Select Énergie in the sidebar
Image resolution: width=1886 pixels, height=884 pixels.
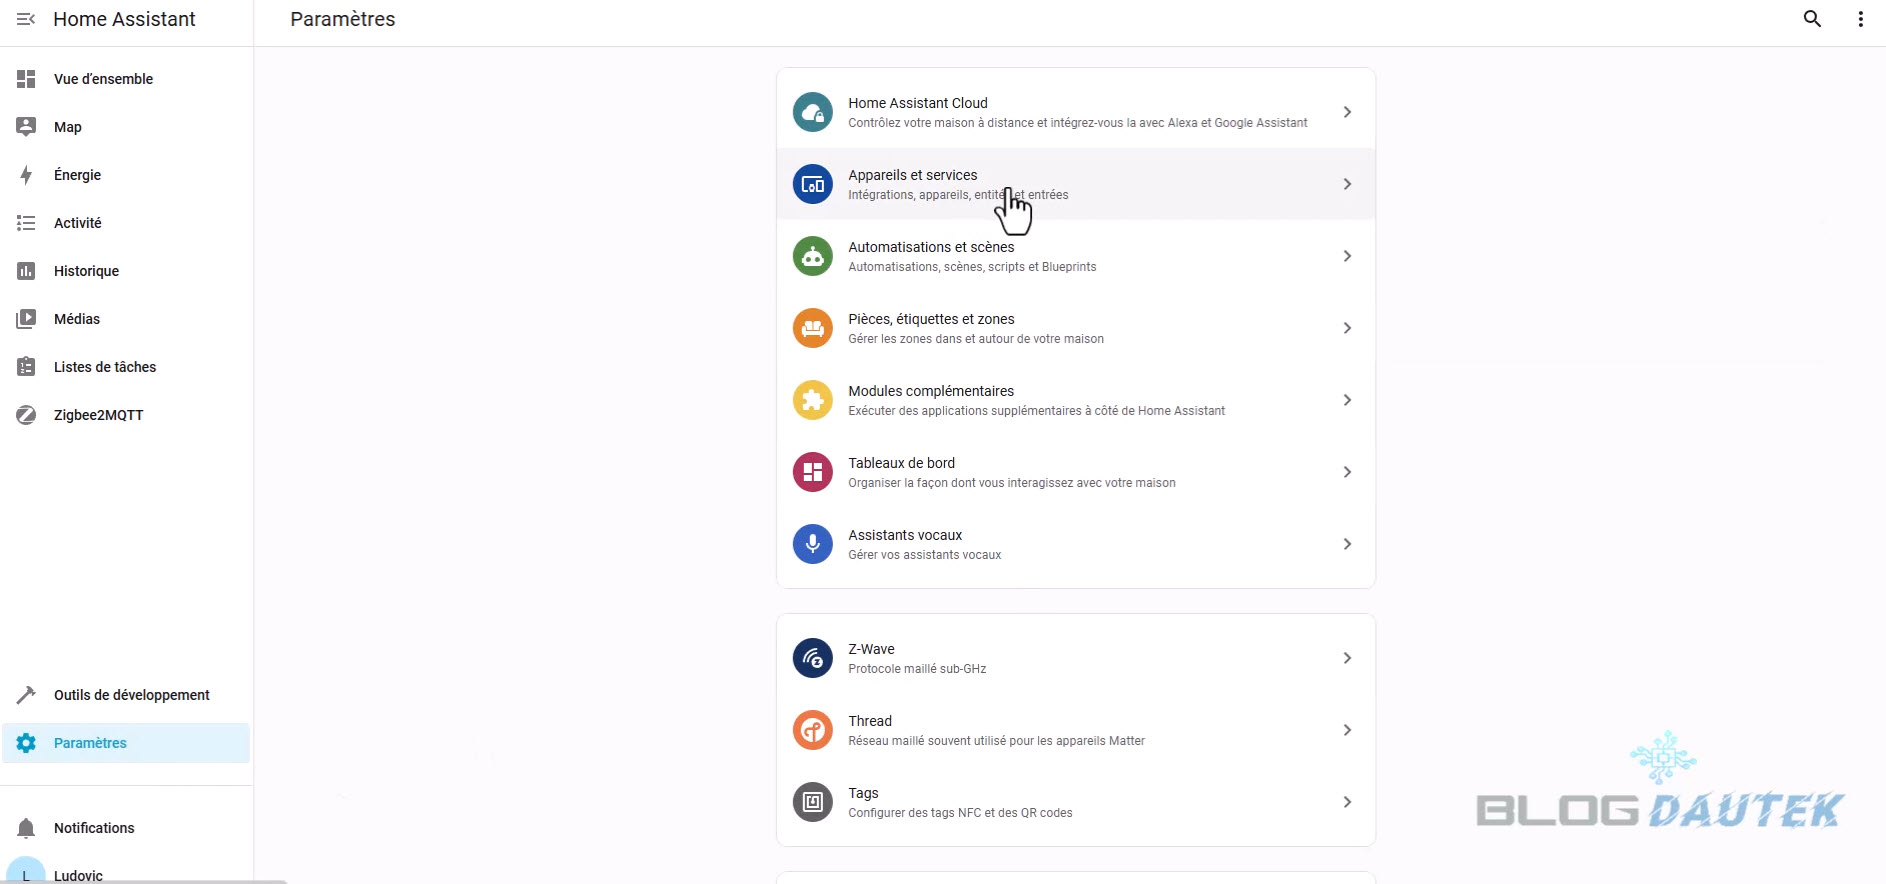click(x=77, y=175)
